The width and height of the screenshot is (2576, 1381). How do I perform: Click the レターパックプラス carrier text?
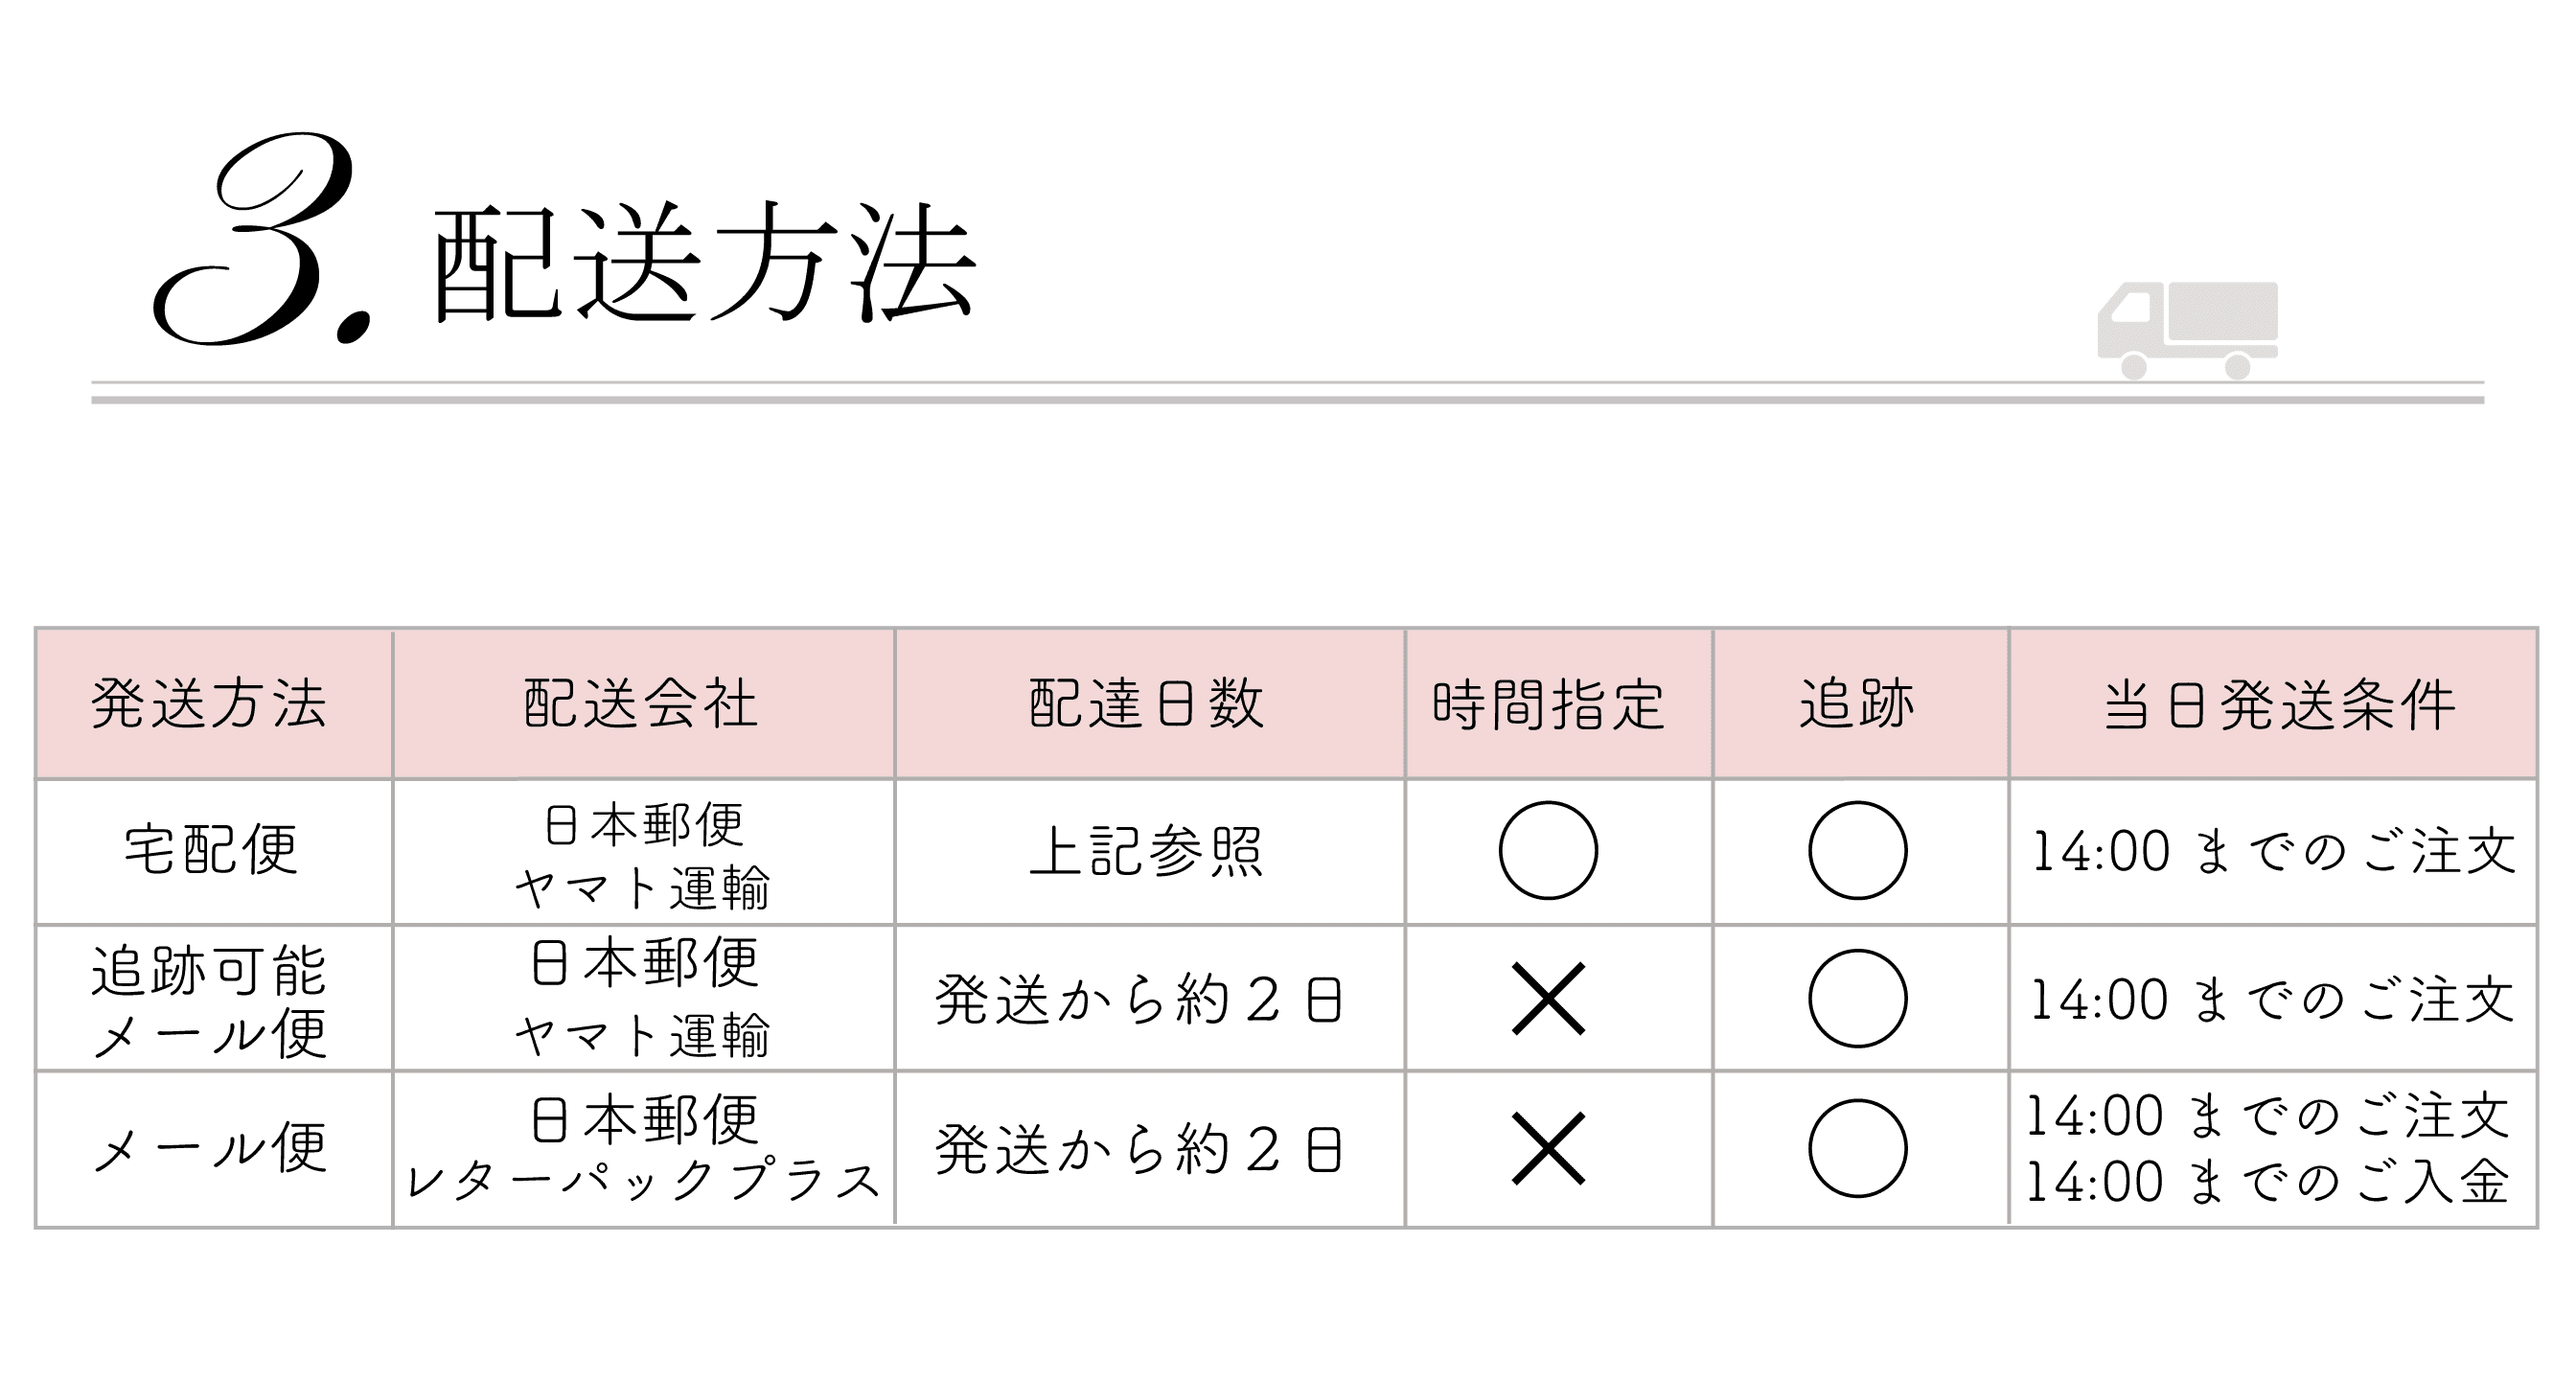[x=643, y=1181]
